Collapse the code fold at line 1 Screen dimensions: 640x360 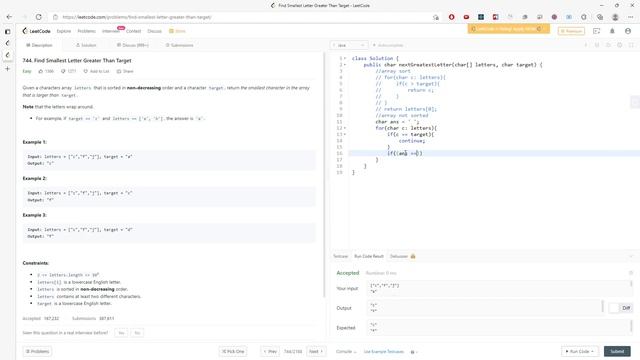pos(345,58)
